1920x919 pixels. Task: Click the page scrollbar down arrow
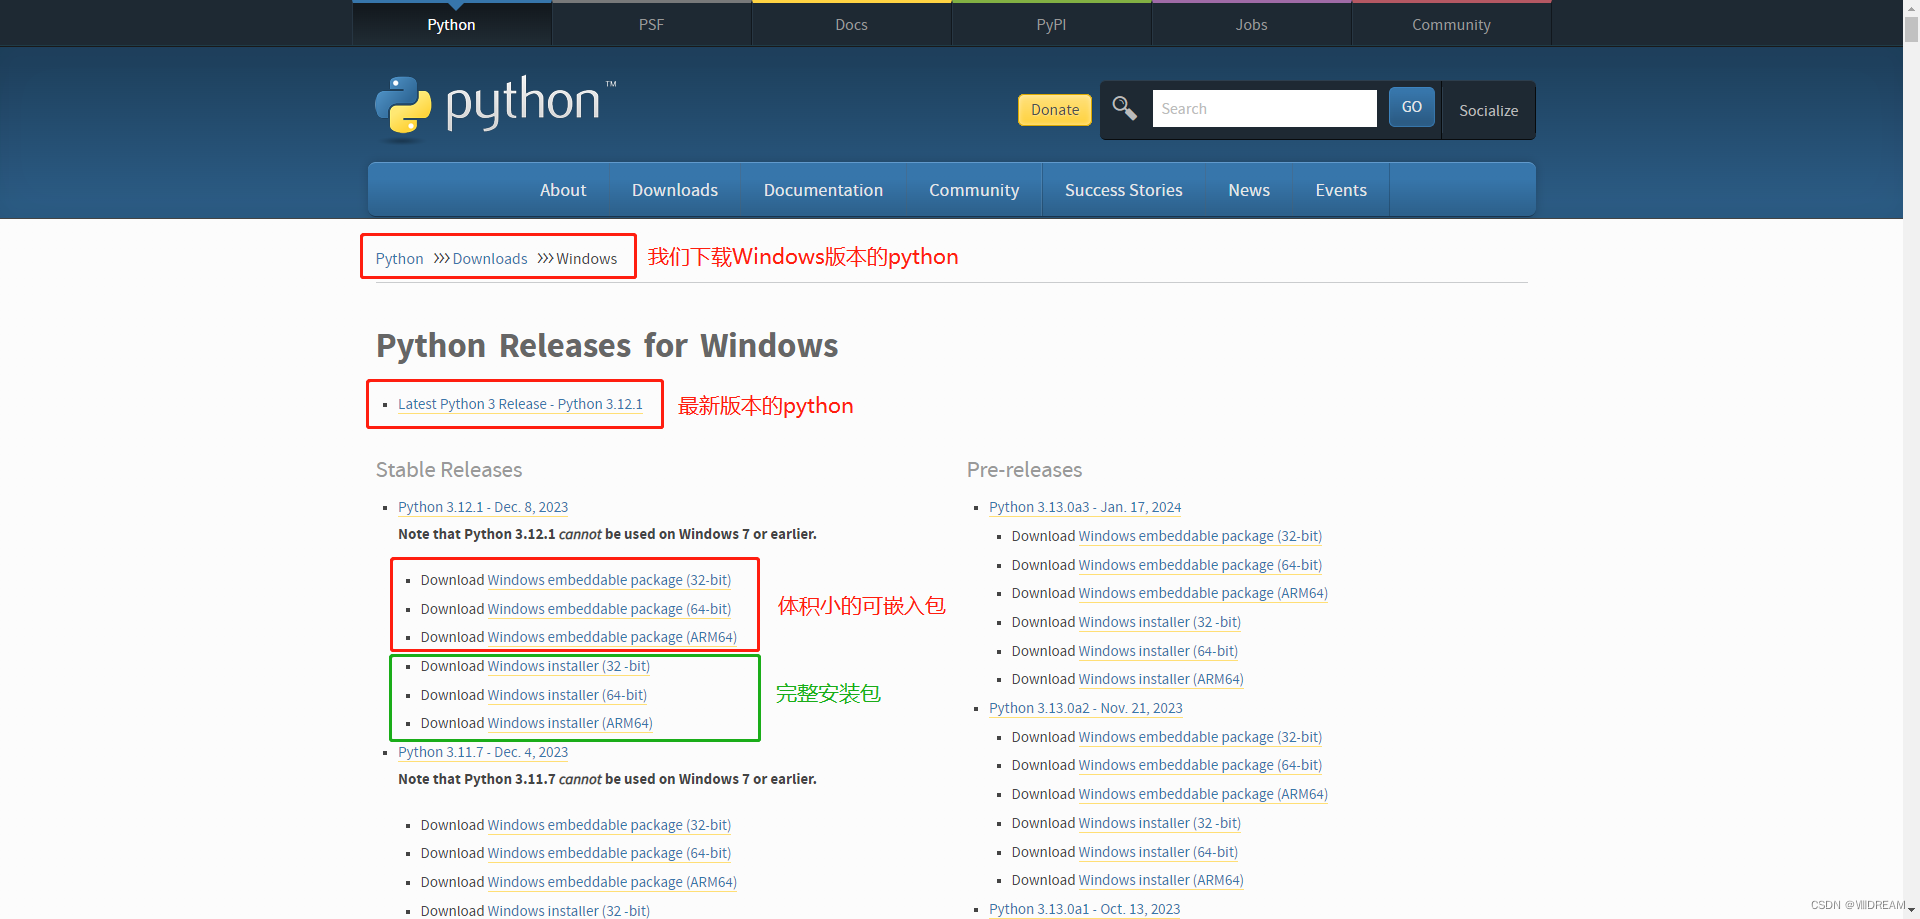[x=1911, y=911]
